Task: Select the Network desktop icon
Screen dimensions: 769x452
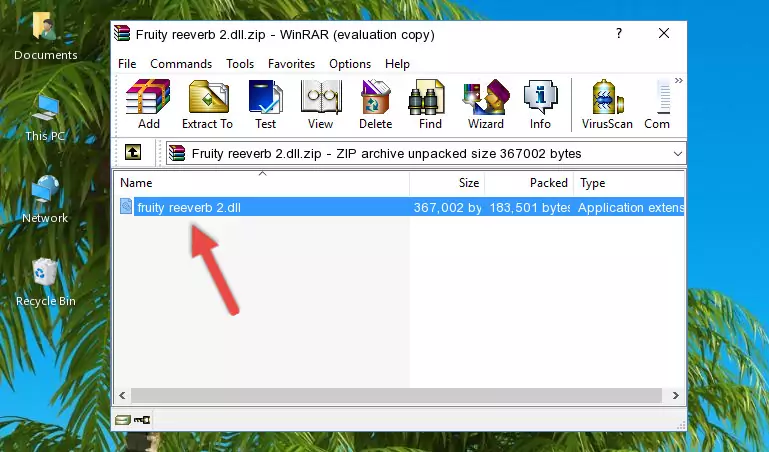Action: [x=45, y=199]
